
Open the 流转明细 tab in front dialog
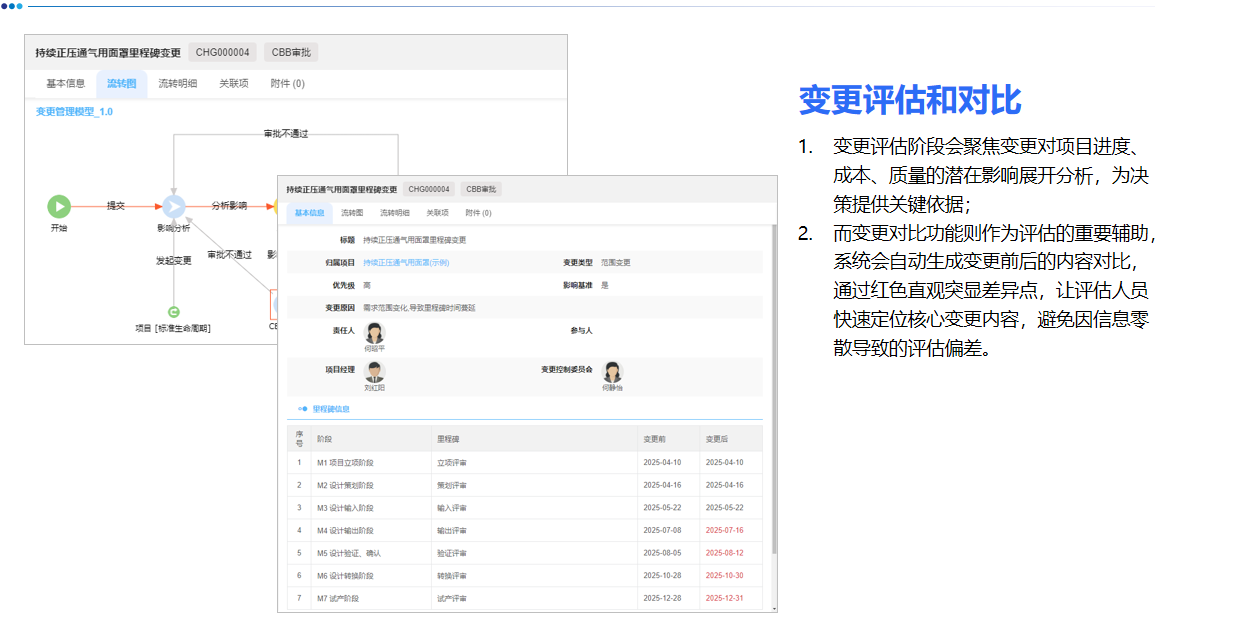coord(393,212)
